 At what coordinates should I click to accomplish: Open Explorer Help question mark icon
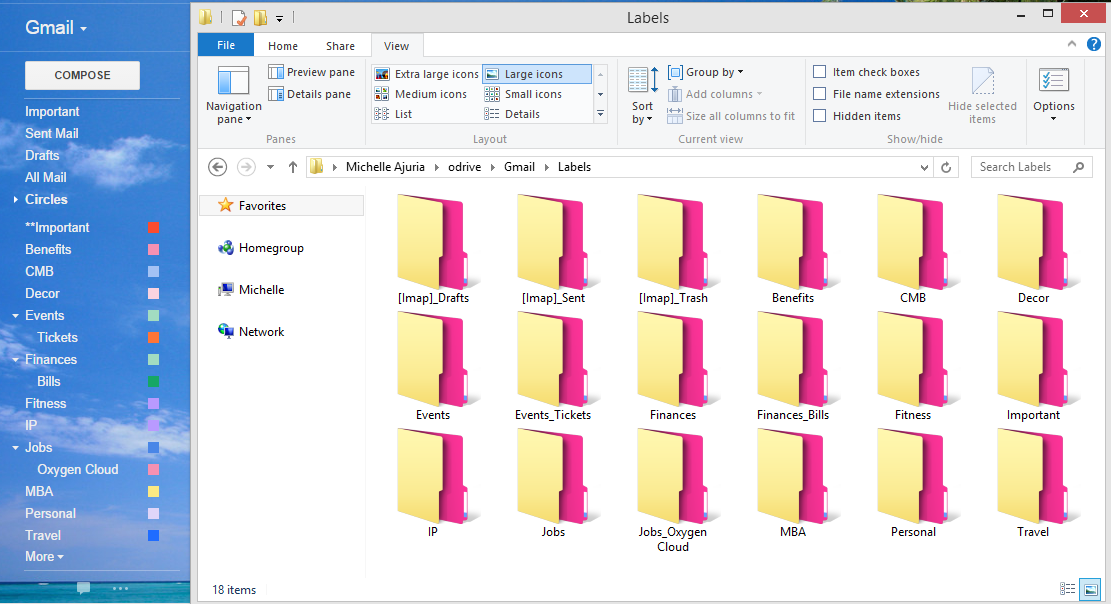click(x=1094, y=44)
